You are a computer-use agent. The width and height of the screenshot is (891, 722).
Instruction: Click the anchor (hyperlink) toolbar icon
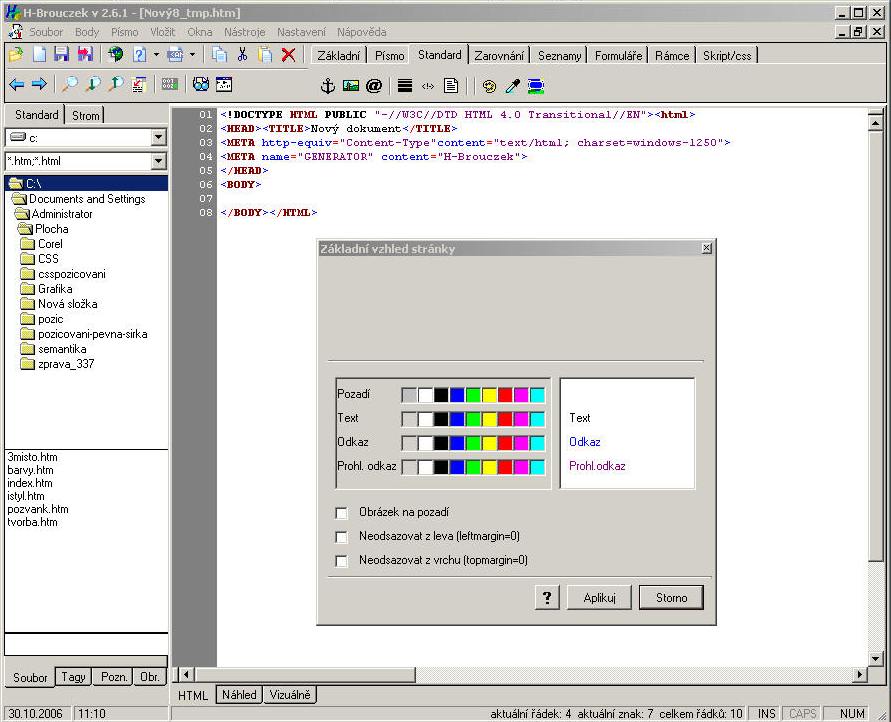click(x=326, y=86)
